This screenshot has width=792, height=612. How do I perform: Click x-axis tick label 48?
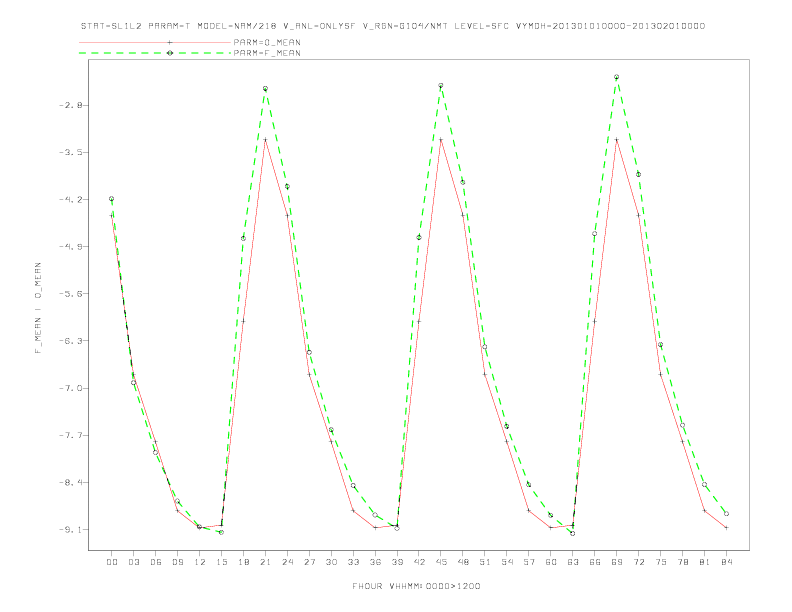(463, 562)
